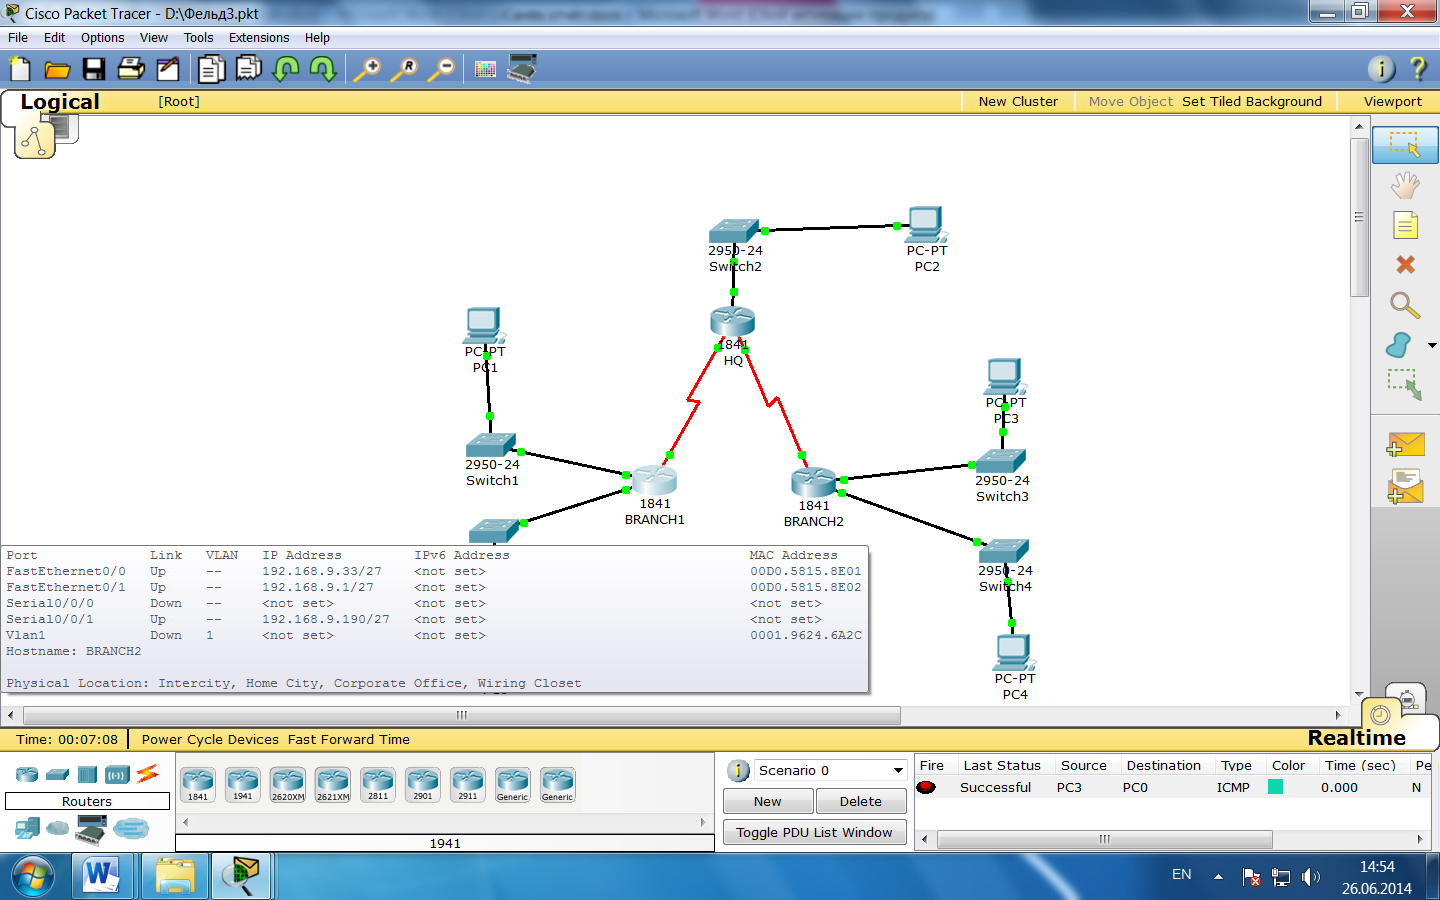
Task: Choose the Draw Polygon shape tool
Action: (x=1399, y=345)
